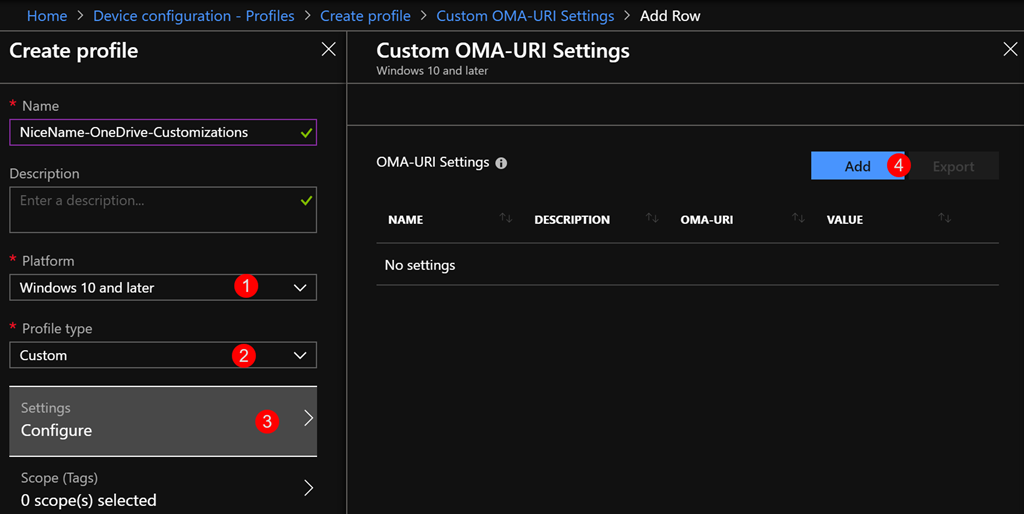Open the Platform dropdown
Viewport: 1024px width, 514px height.
click(x=163, y=288)
